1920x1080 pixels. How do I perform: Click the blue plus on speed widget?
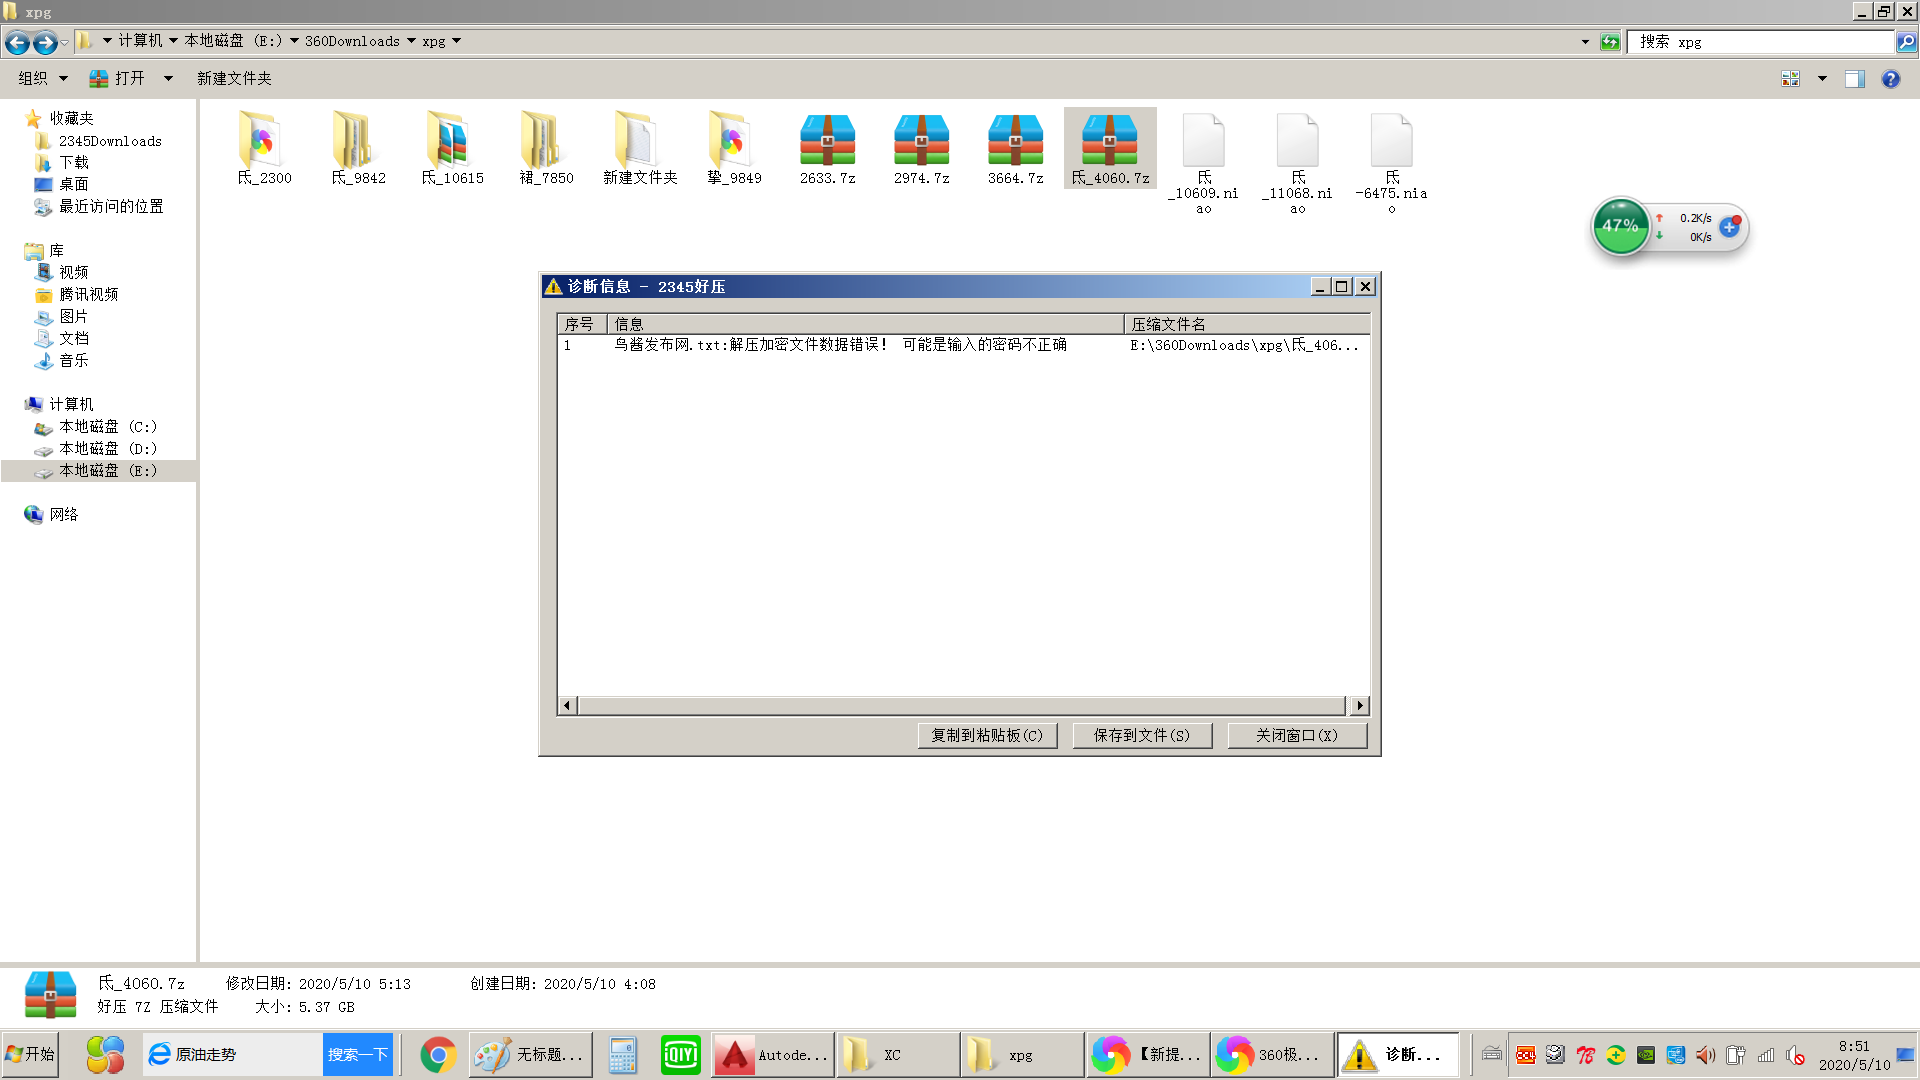coord(1729,227)
